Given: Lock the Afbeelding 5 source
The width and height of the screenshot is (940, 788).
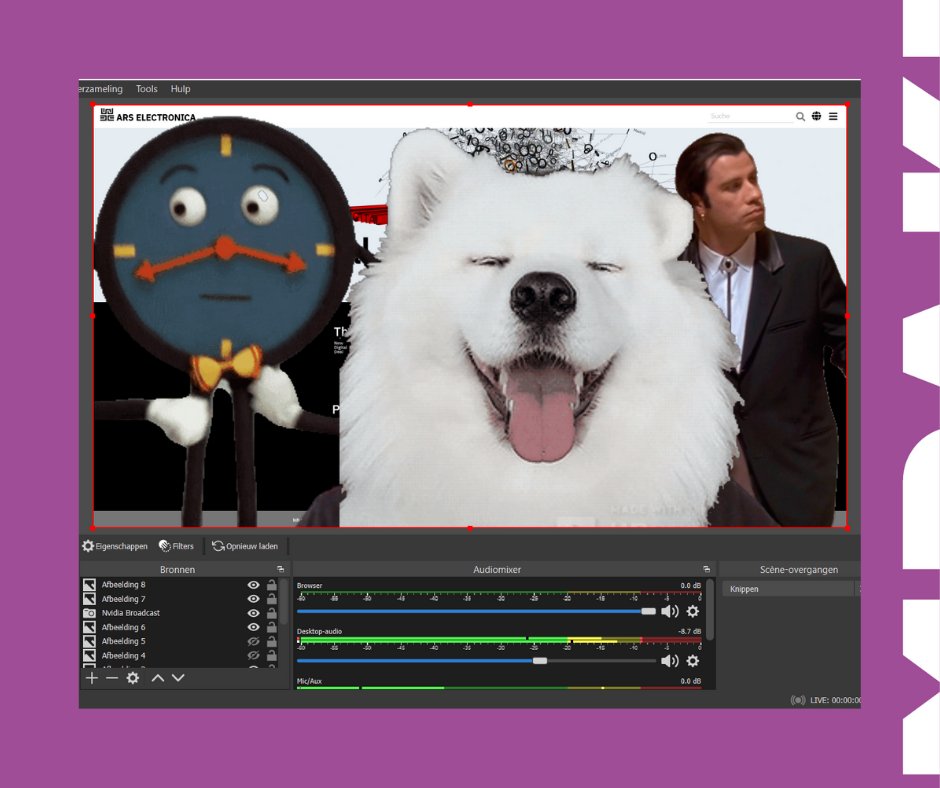Looking at the screenshot, I should click(272, 641).
